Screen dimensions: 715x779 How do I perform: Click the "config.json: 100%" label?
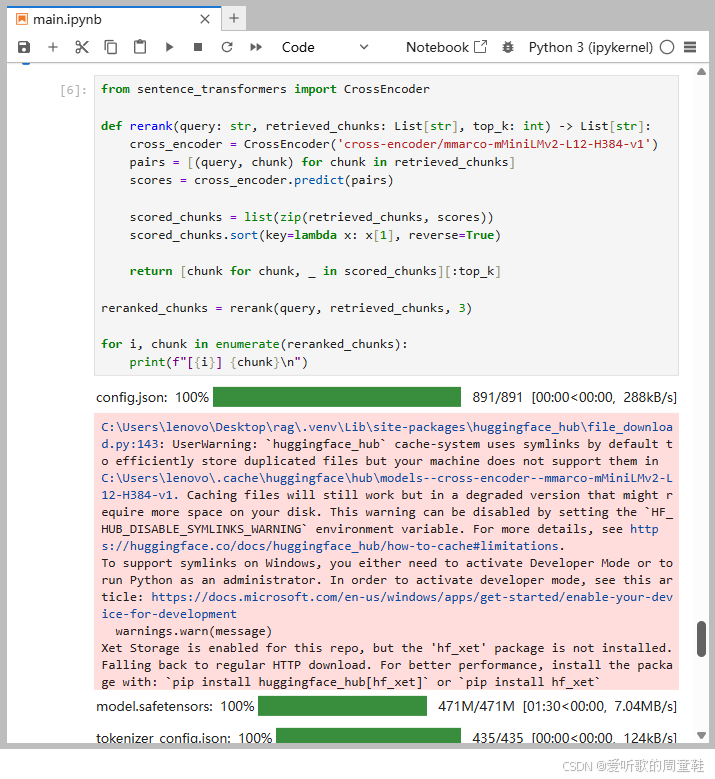click(152, 397)
